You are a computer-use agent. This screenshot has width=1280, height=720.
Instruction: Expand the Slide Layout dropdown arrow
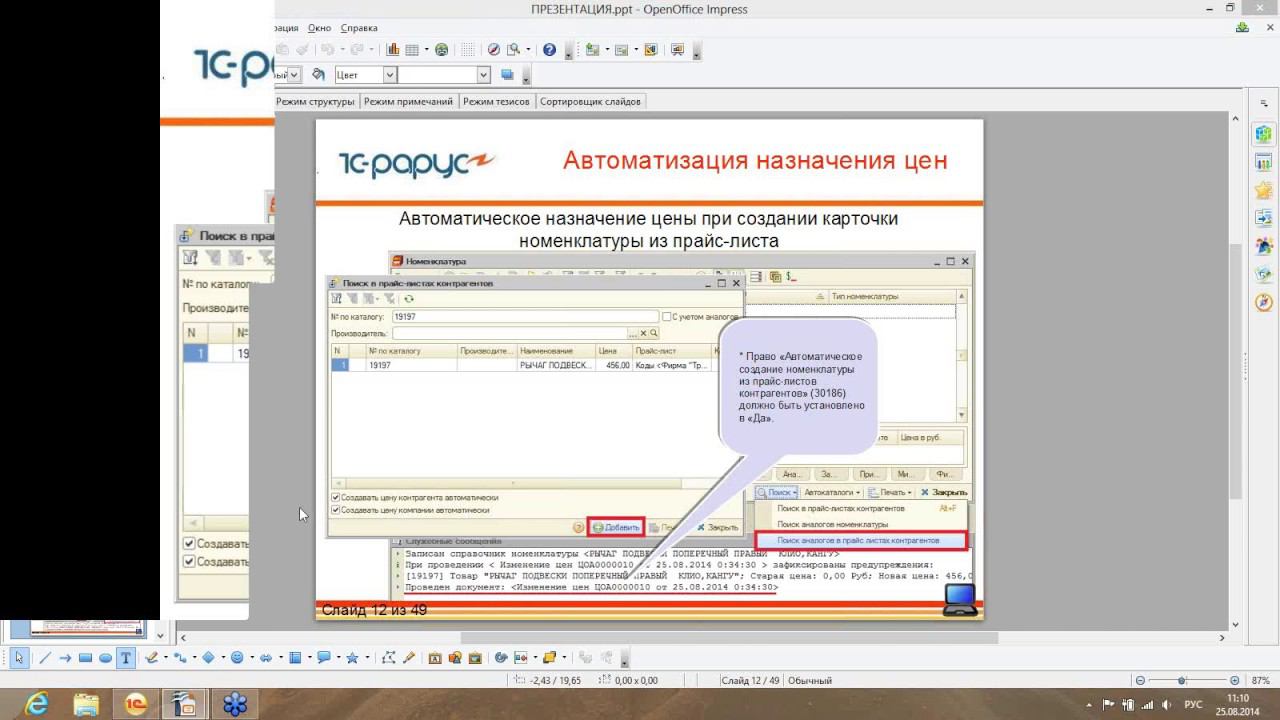(636, 49)
